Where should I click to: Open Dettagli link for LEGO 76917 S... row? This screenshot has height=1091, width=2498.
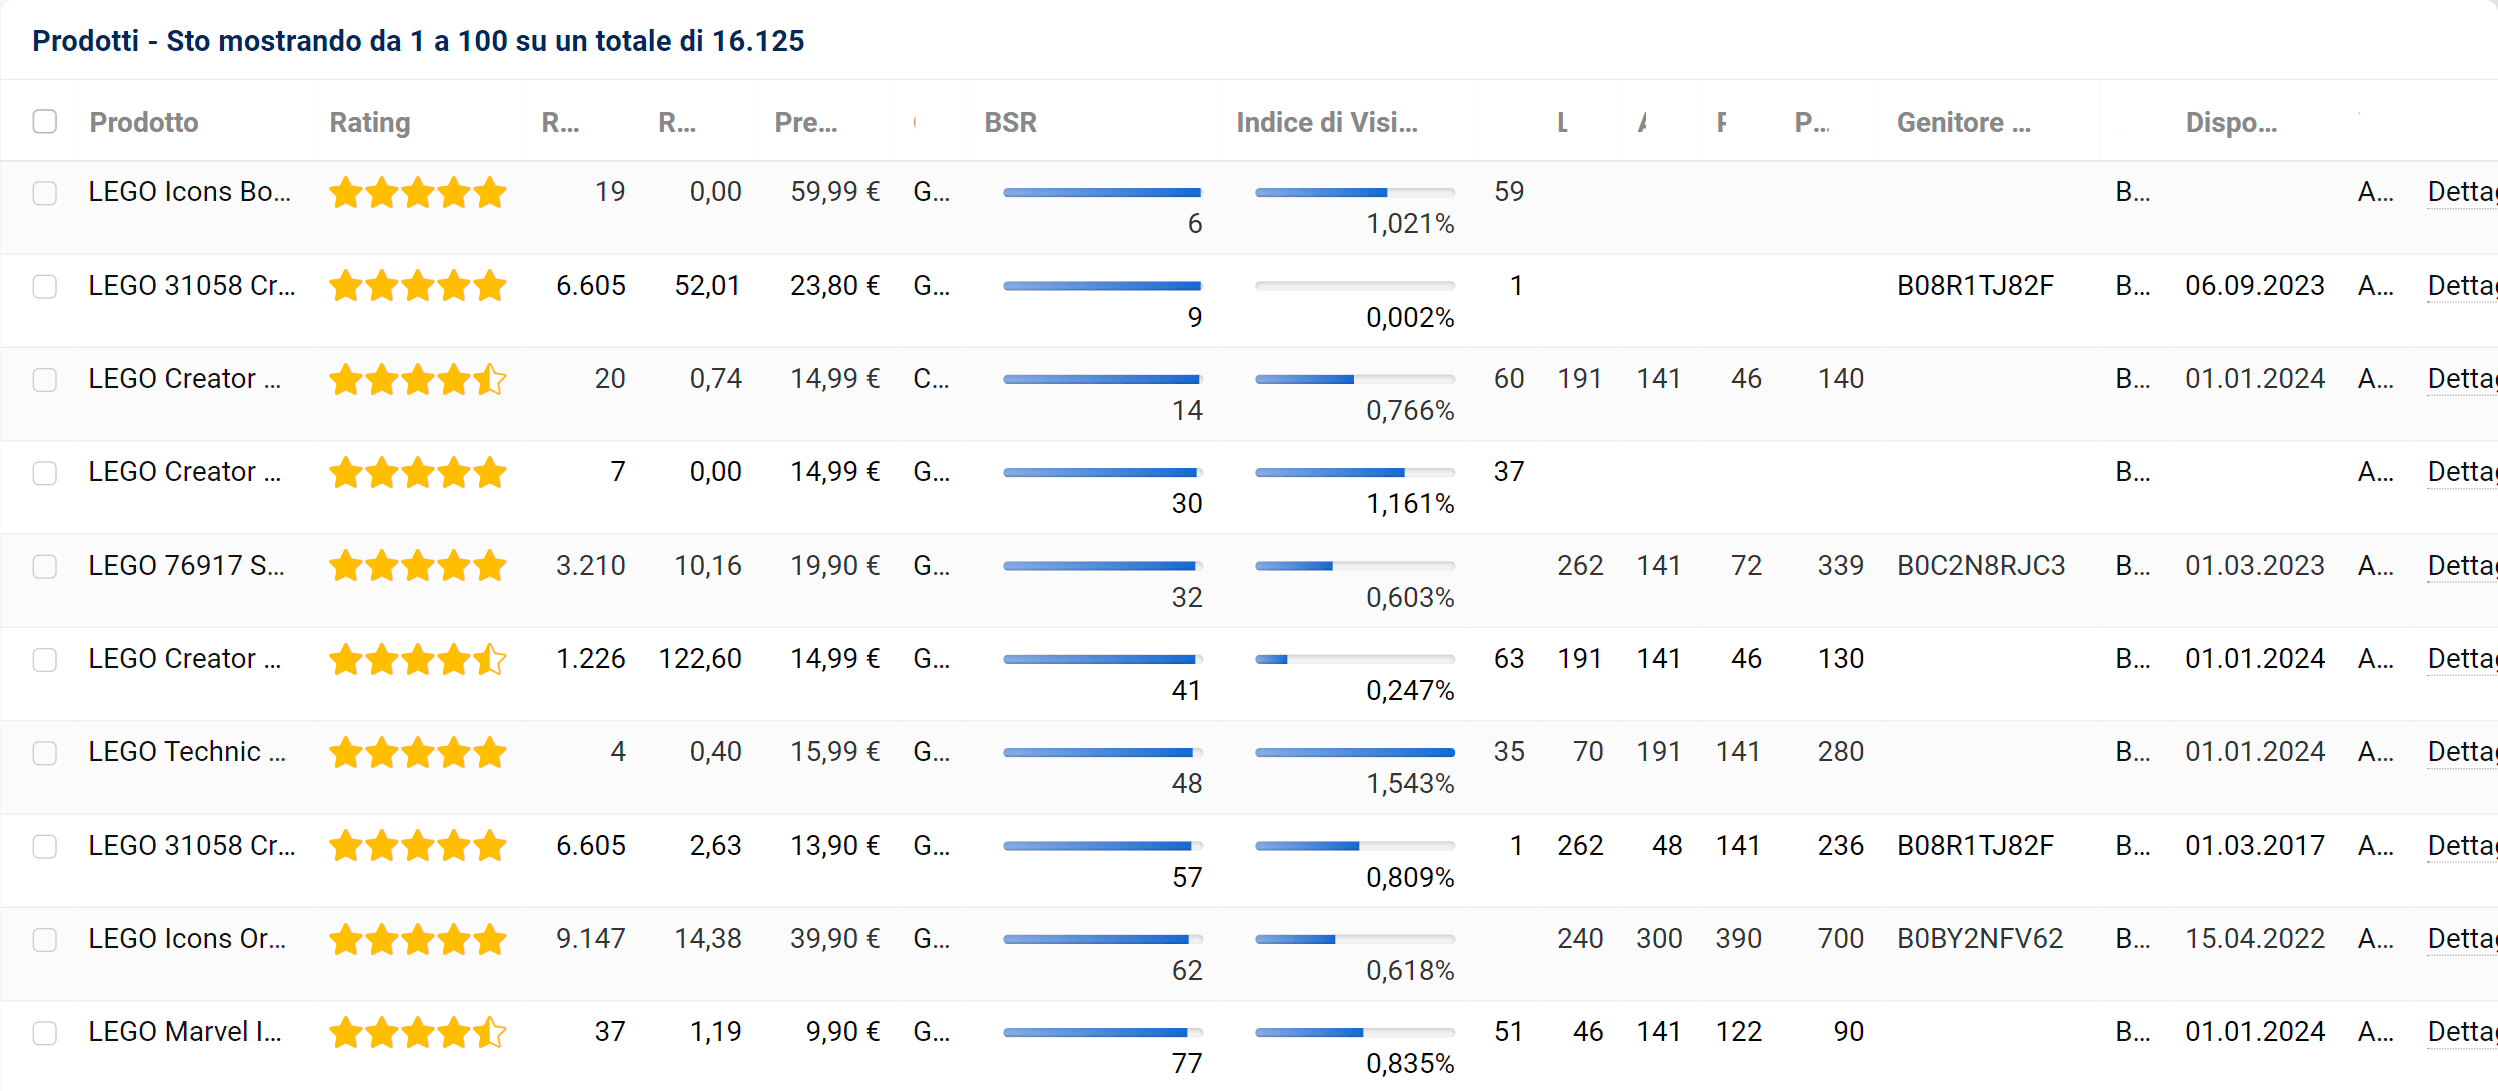click(2462, 566)
